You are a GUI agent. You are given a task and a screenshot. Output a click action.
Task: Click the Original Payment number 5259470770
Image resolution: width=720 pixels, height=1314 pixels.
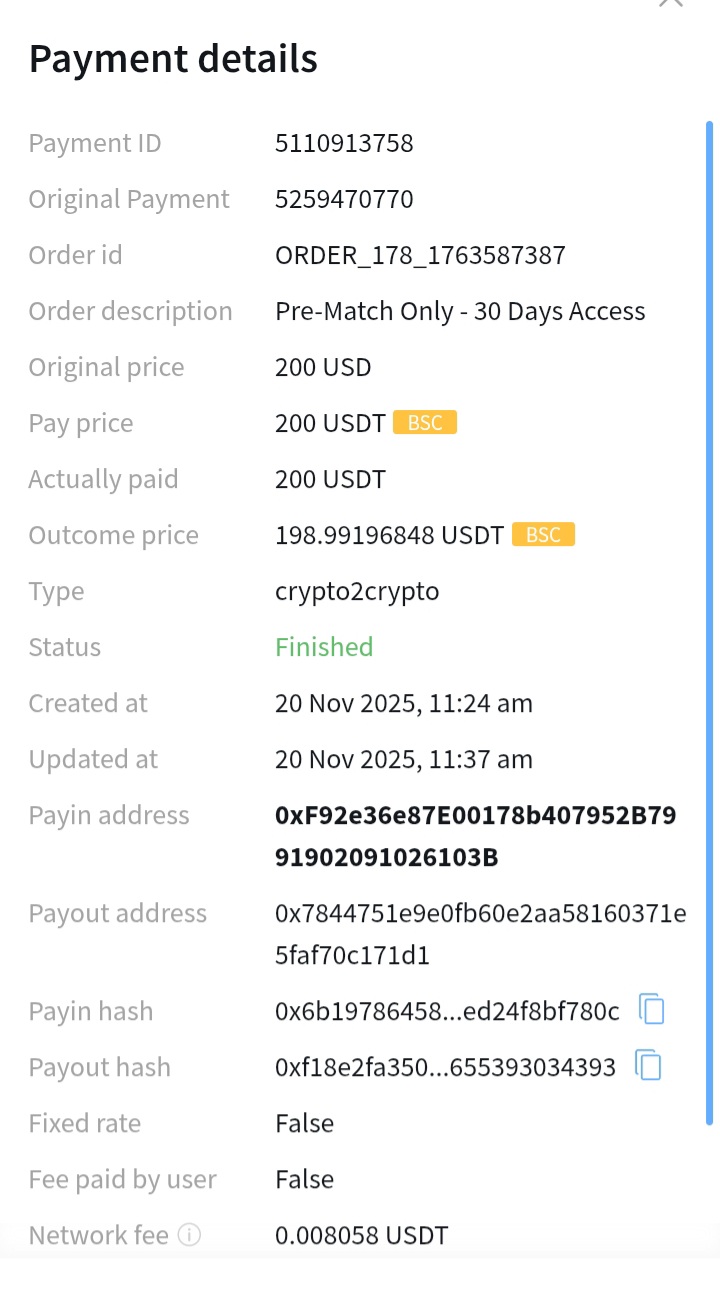pos(344,199)
